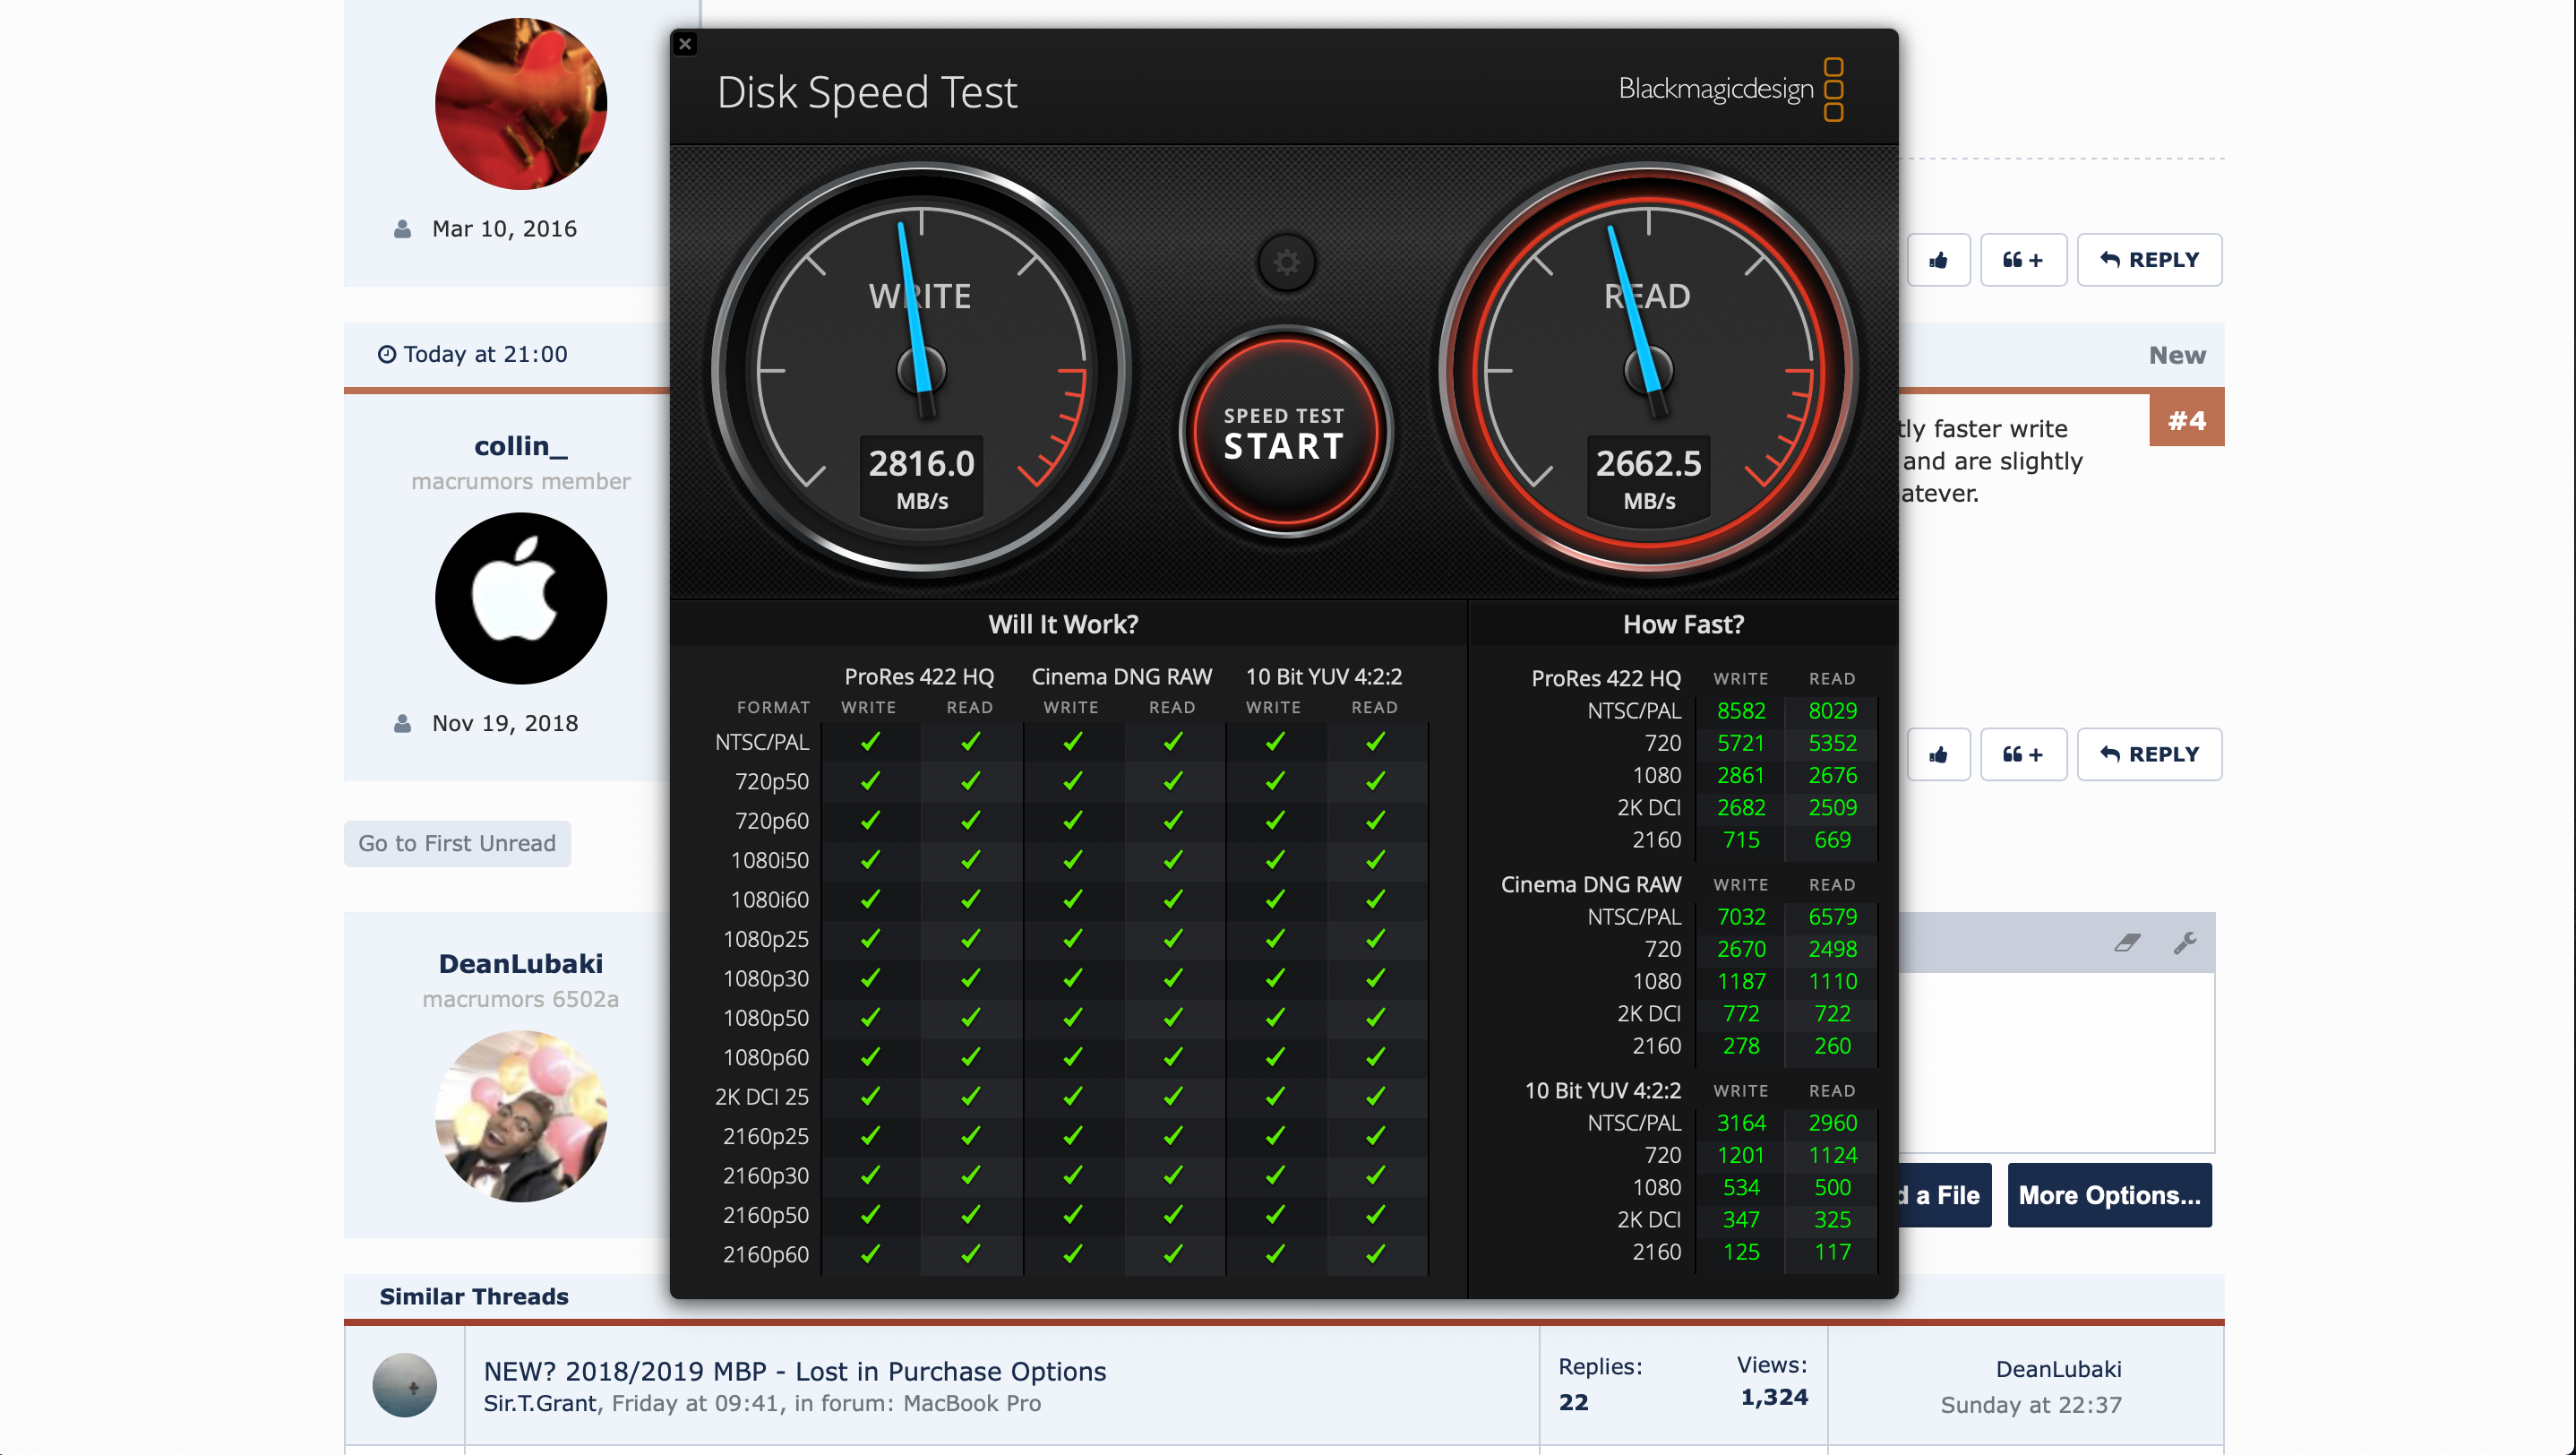
Task: Click ProRes 422 HQ NTSC/PAL write value 8582
Action: pyautogui.click(x=1741, y=710)
